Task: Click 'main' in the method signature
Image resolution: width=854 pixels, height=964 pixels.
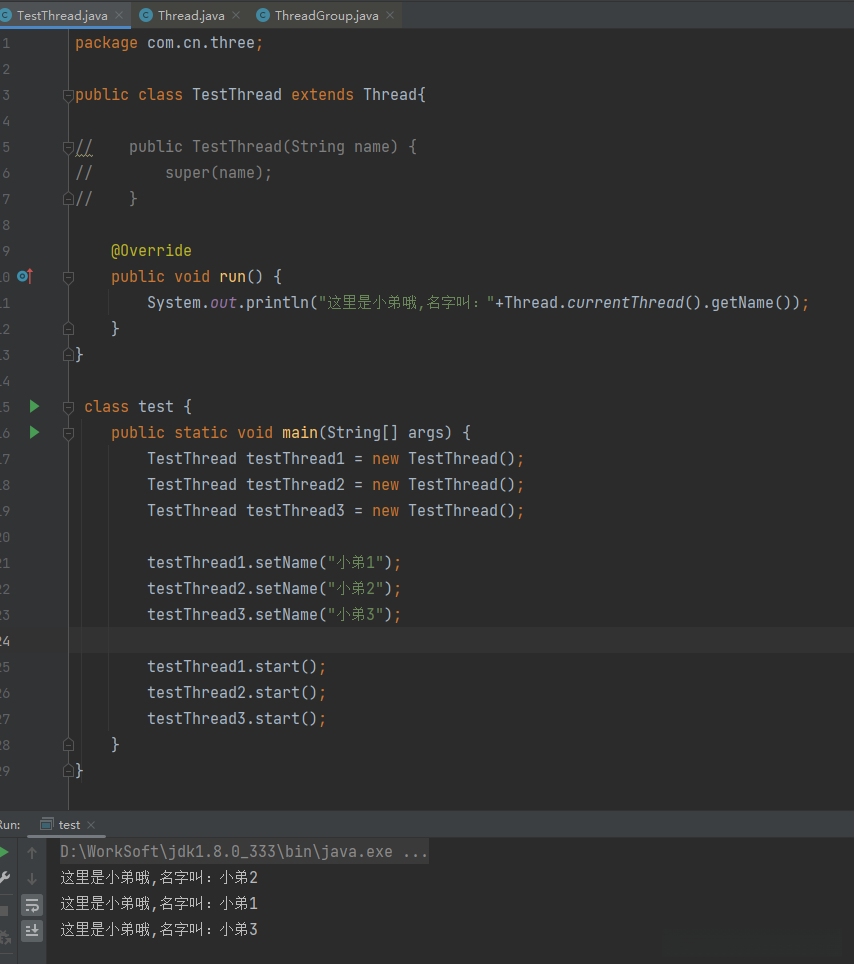Action: click(x=299, y=433)
